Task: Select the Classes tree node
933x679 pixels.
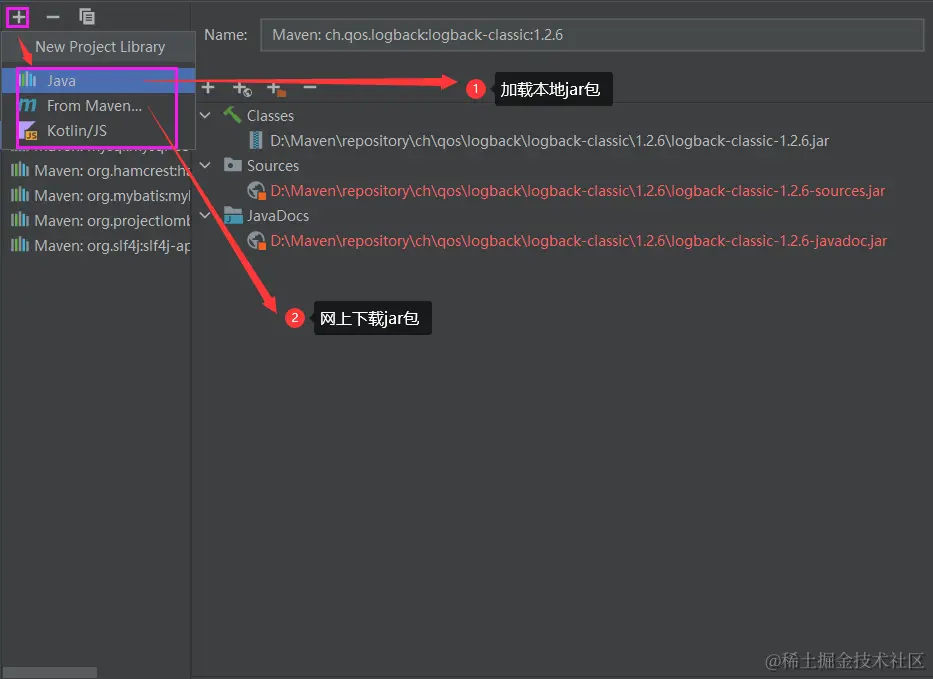Action: tap(270, 115)
